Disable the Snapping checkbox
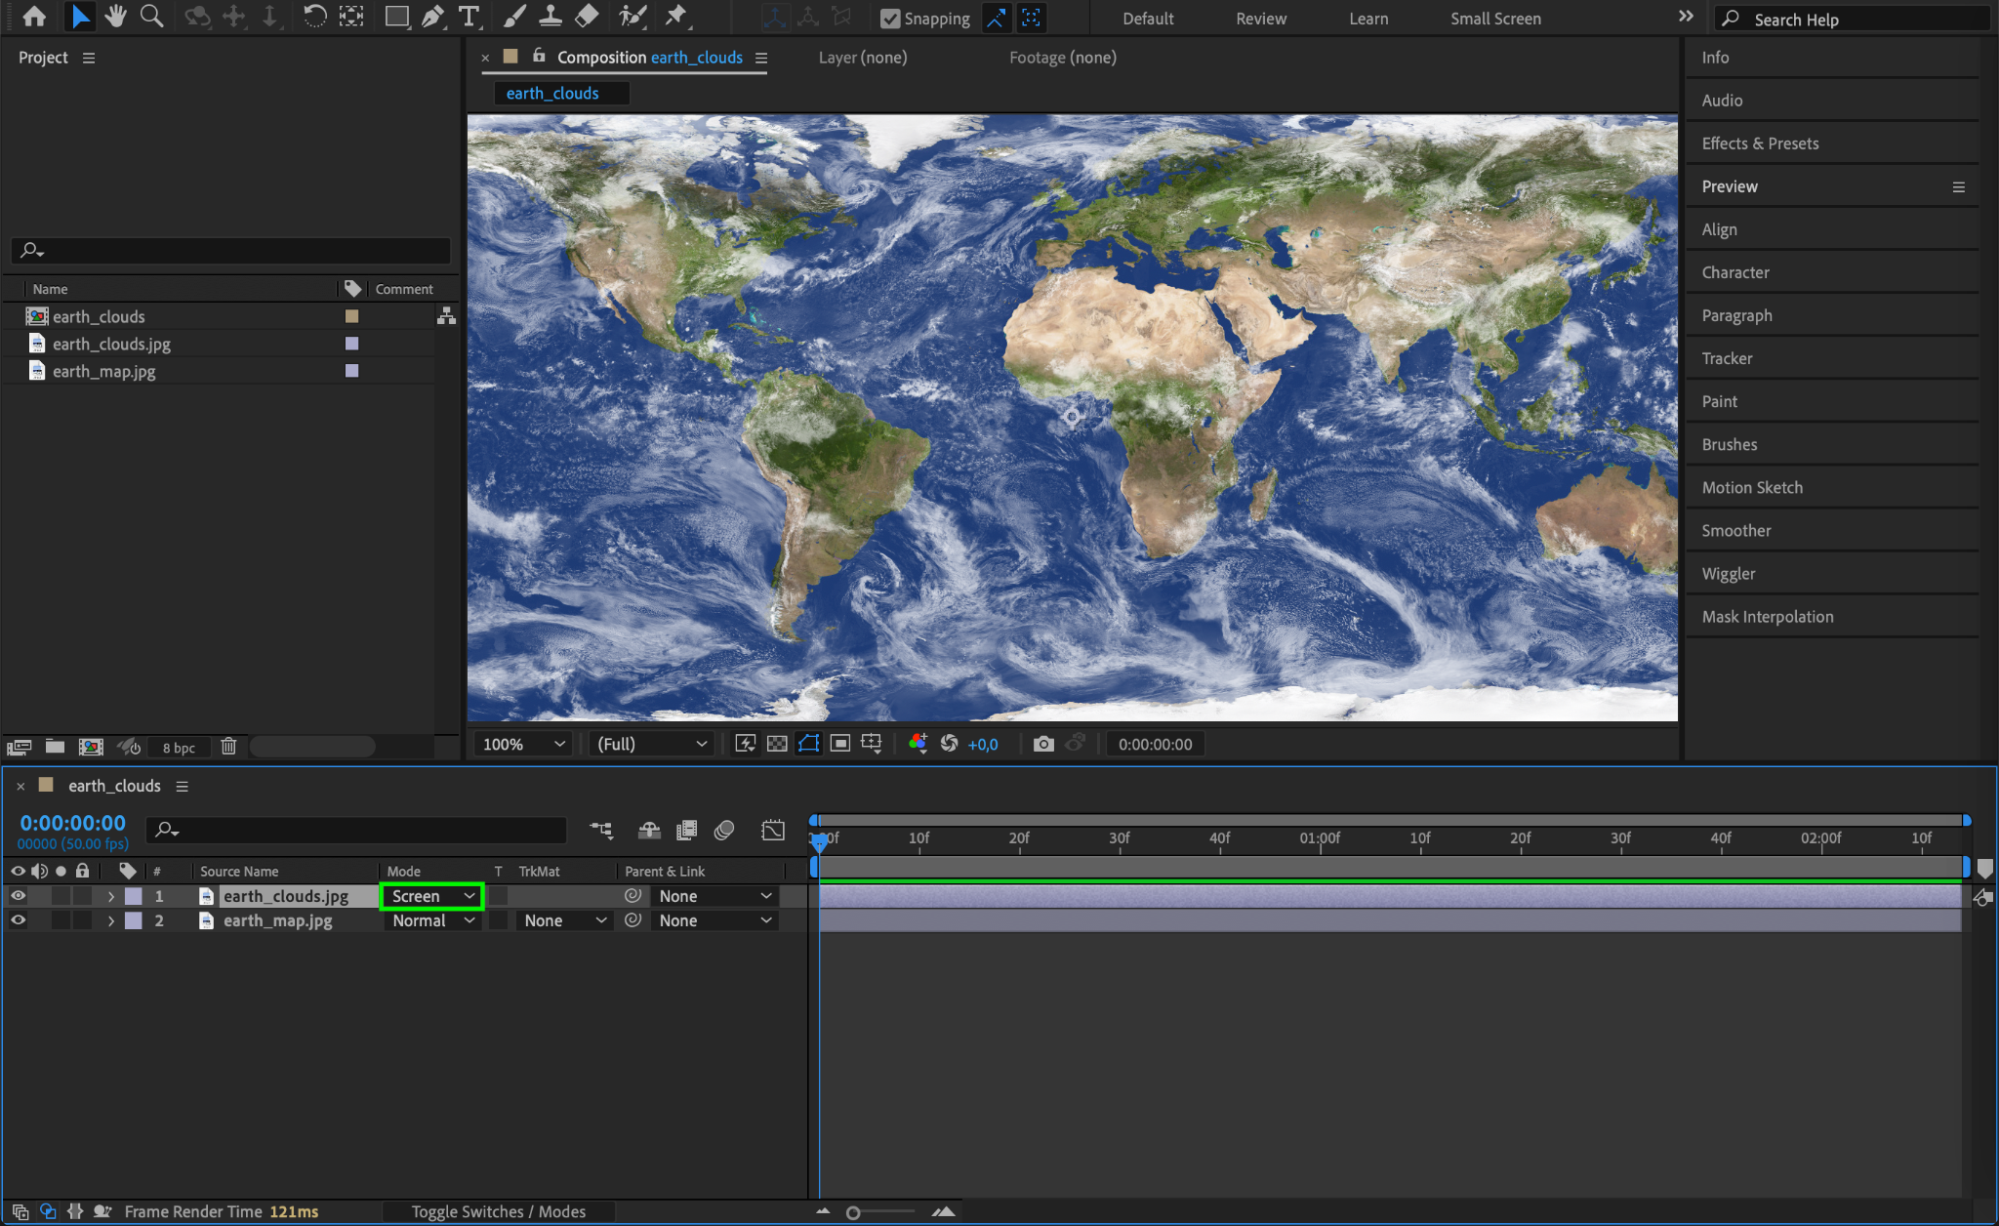The height and width of the screenshot is (1226, 1999). (889, 18)
